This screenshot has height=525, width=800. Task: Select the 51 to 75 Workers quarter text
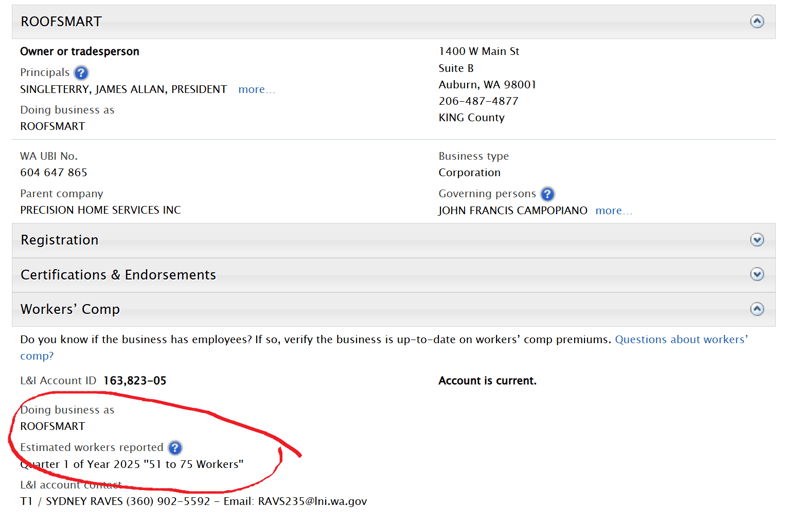(x=132, y=464)
